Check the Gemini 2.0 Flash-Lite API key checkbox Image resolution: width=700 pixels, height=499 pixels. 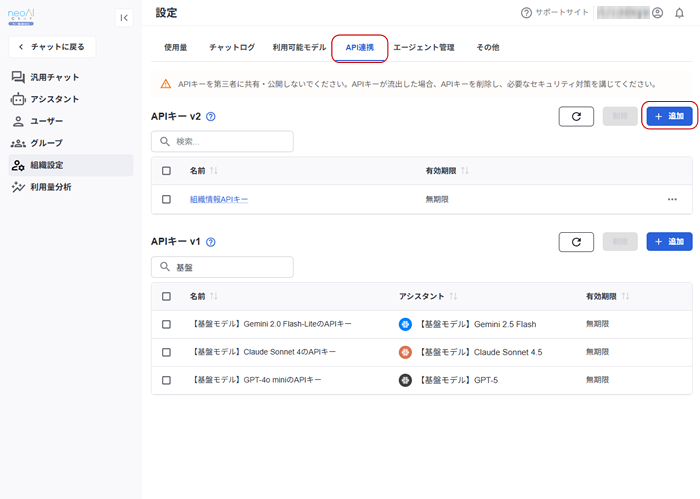coord(167,324)
